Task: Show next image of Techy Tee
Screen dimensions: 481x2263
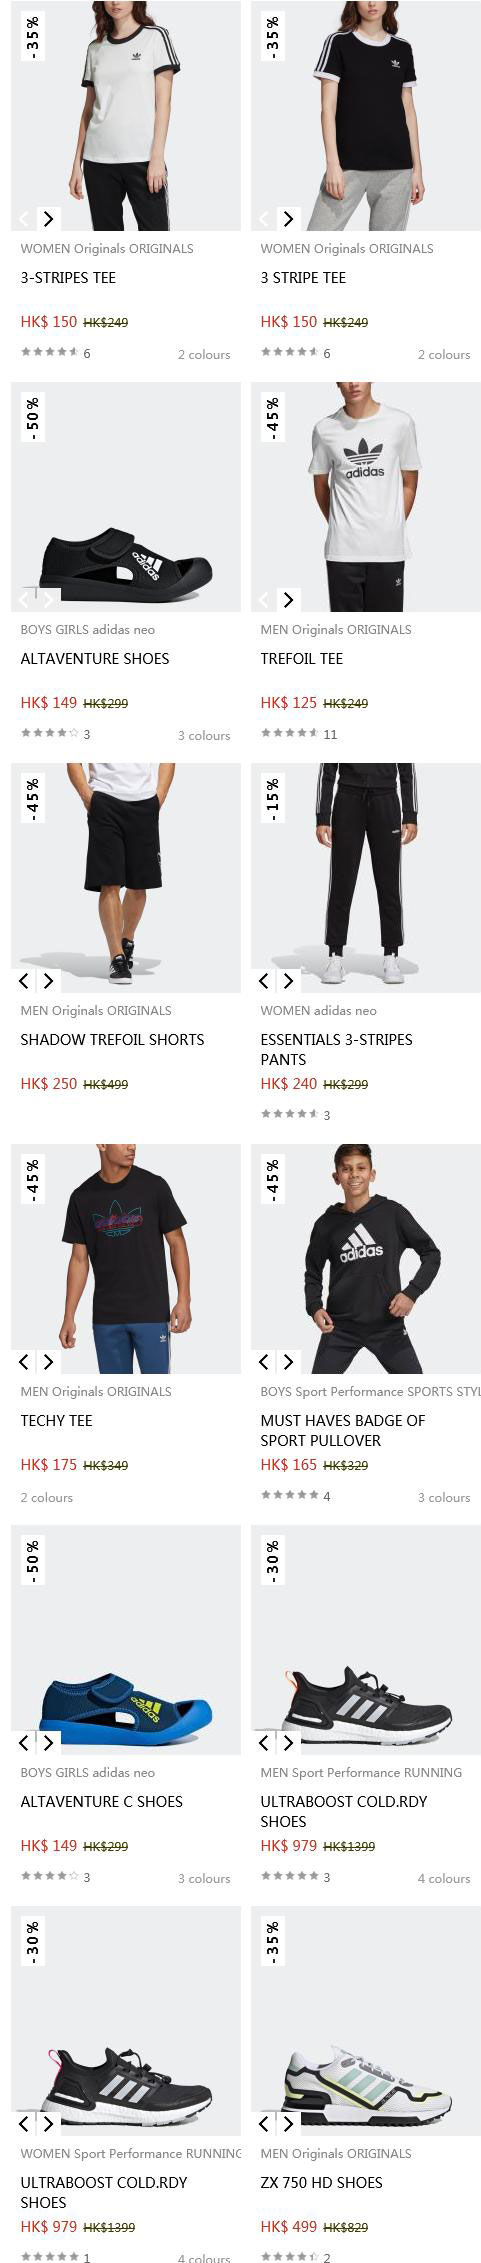Action: click(x=48, y=1361)
